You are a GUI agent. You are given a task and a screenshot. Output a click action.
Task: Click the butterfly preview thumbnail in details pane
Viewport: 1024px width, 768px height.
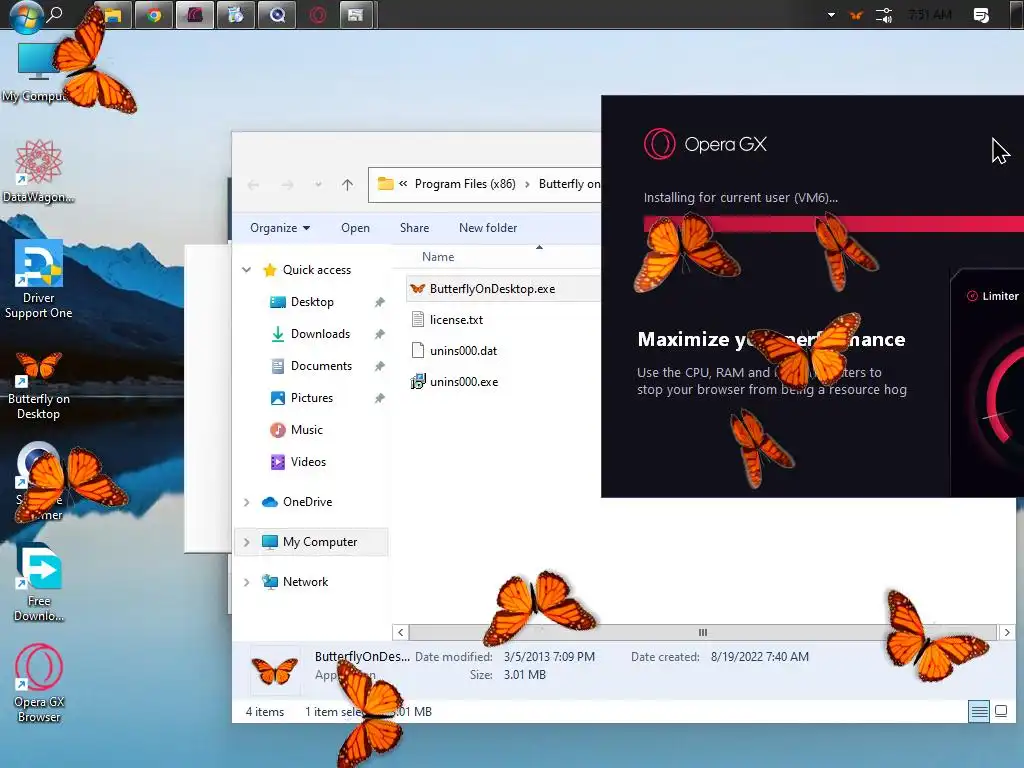pos(275,671)
